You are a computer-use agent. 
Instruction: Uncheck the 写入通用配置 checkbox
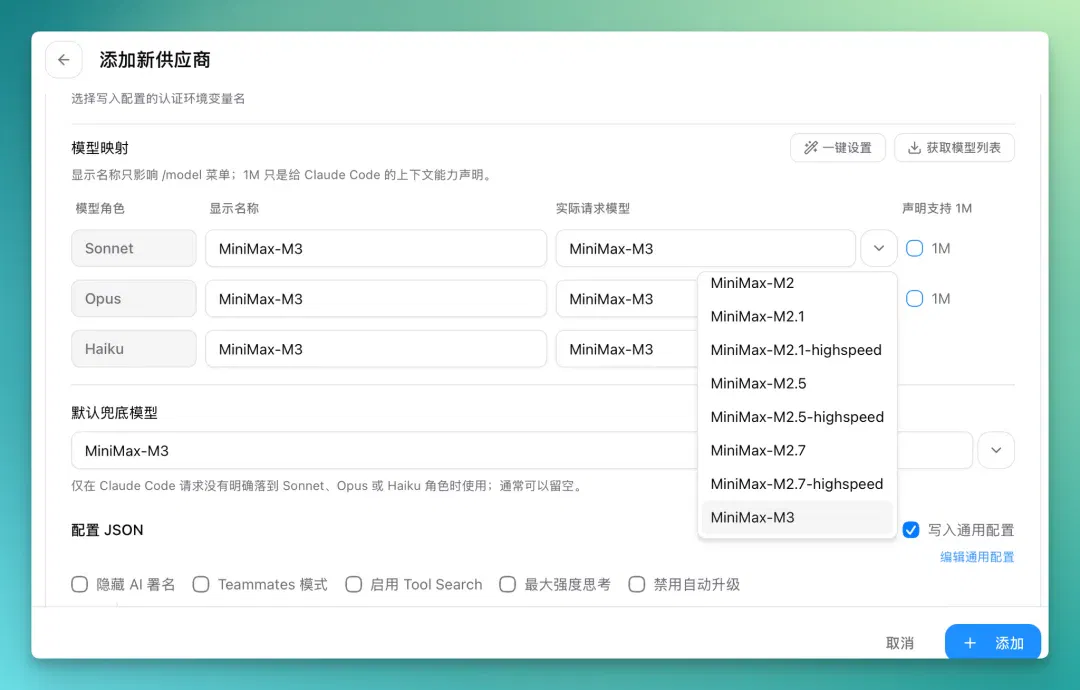911,530
